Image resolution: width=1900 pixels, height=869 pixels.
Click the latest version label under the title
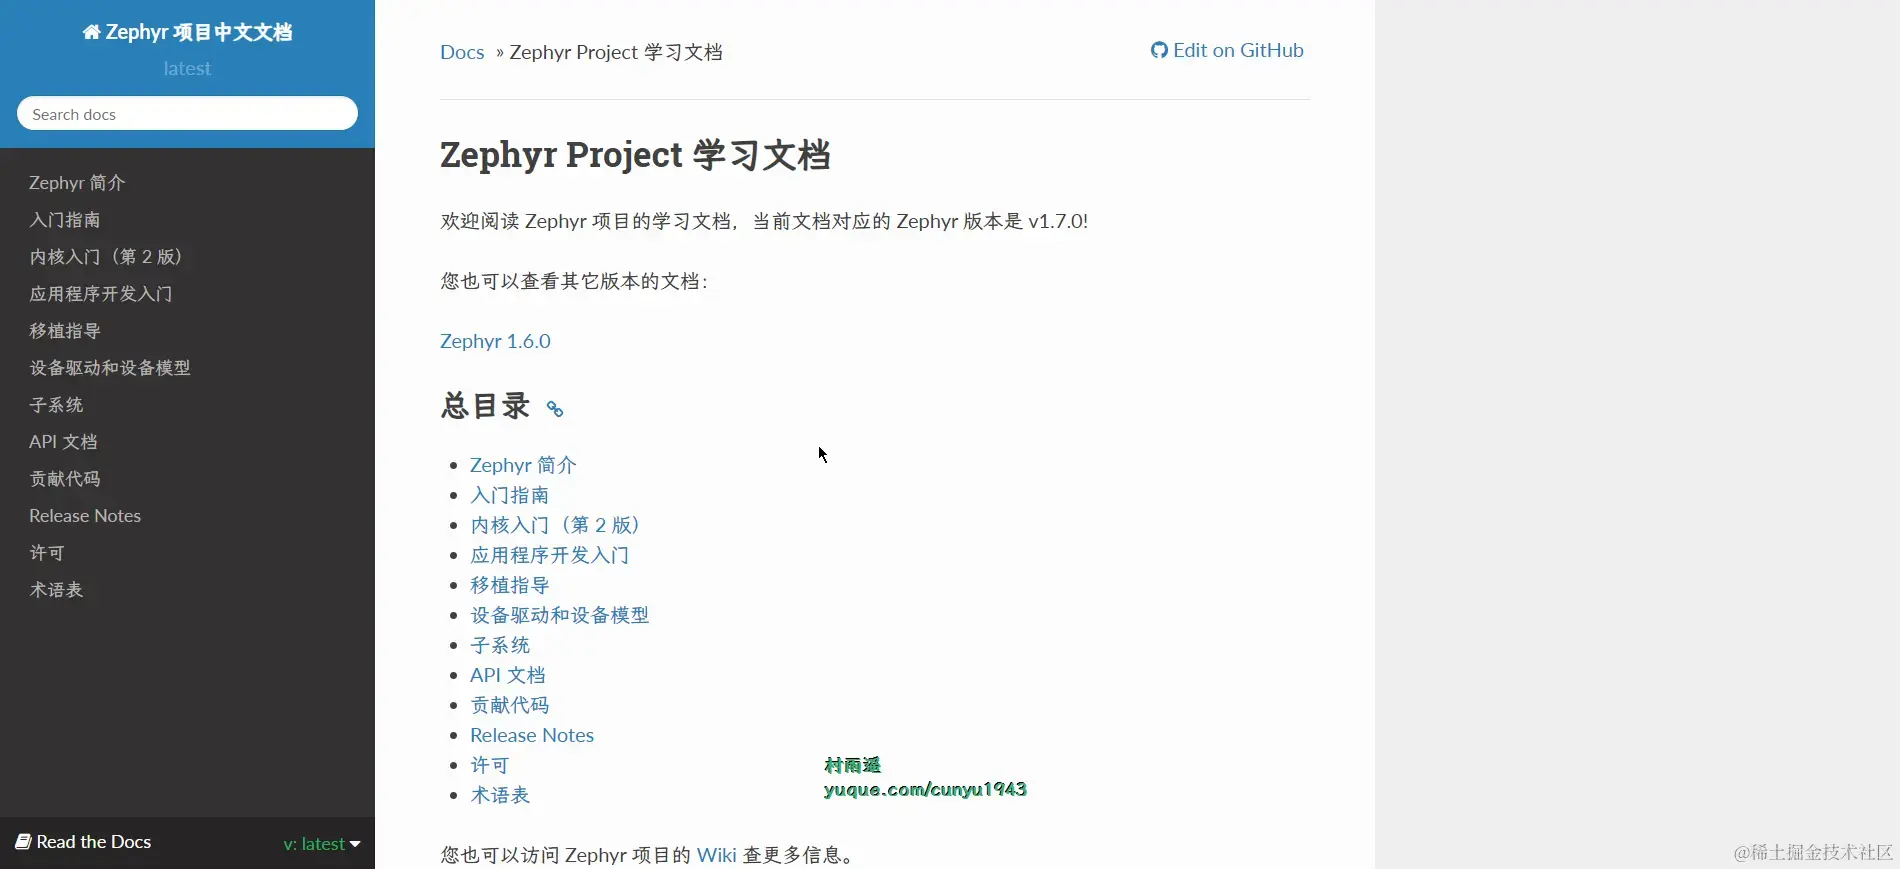[187, 68]
